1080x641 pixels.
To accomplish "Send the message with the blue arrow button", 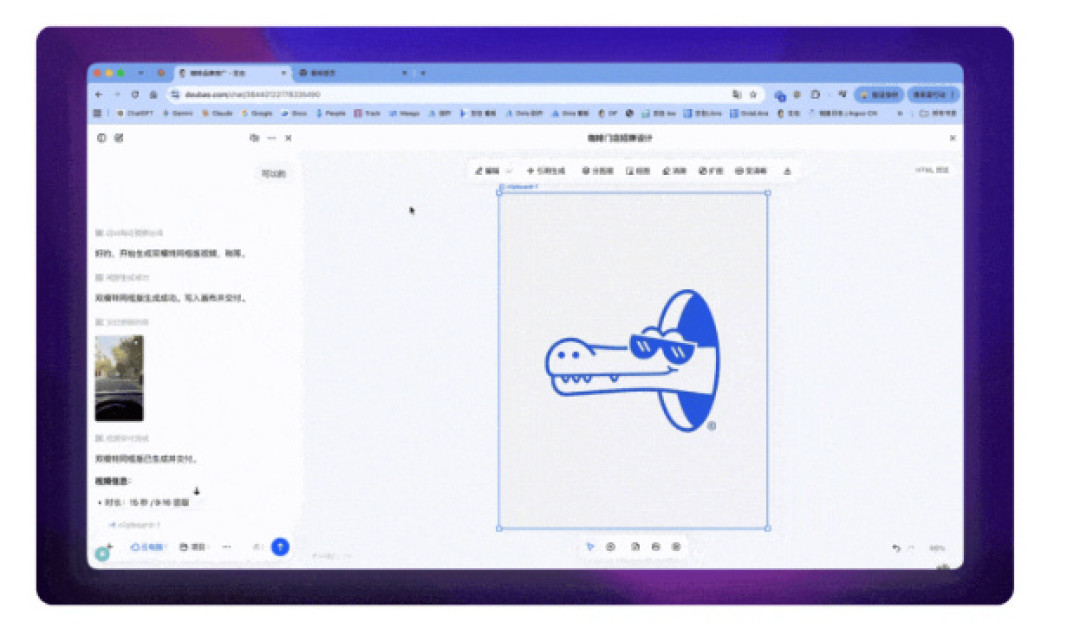I will (x=280, y=547).
